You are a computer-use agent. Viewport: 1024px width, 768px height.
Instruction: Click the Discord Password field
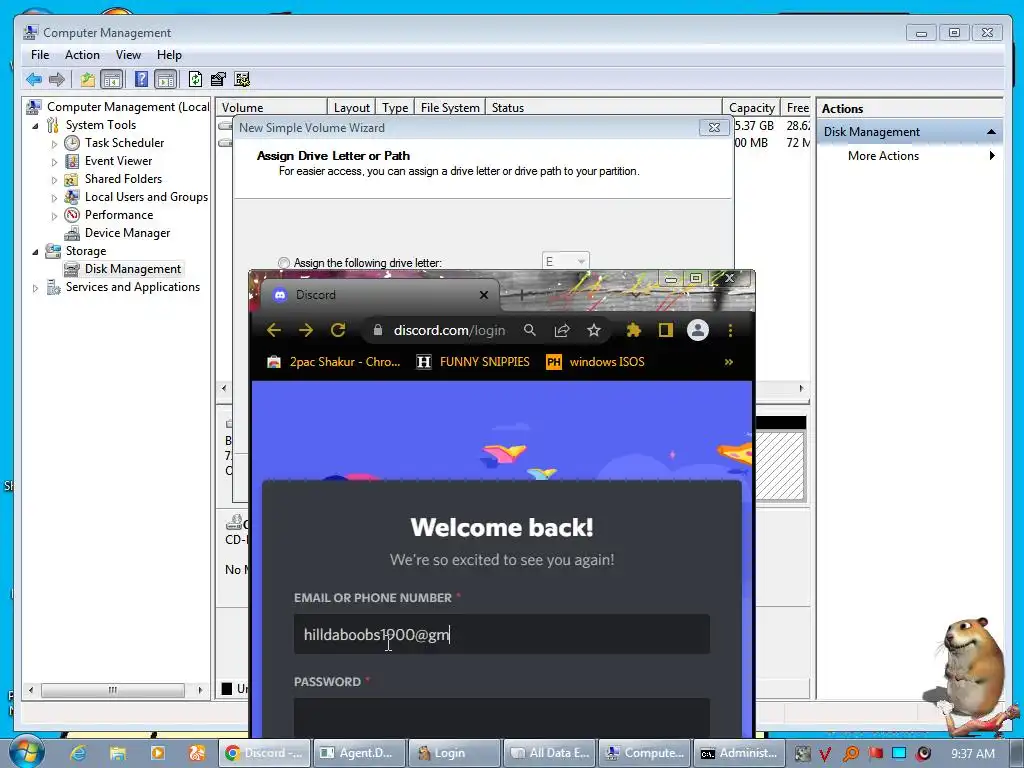click(x=502, y=717)
